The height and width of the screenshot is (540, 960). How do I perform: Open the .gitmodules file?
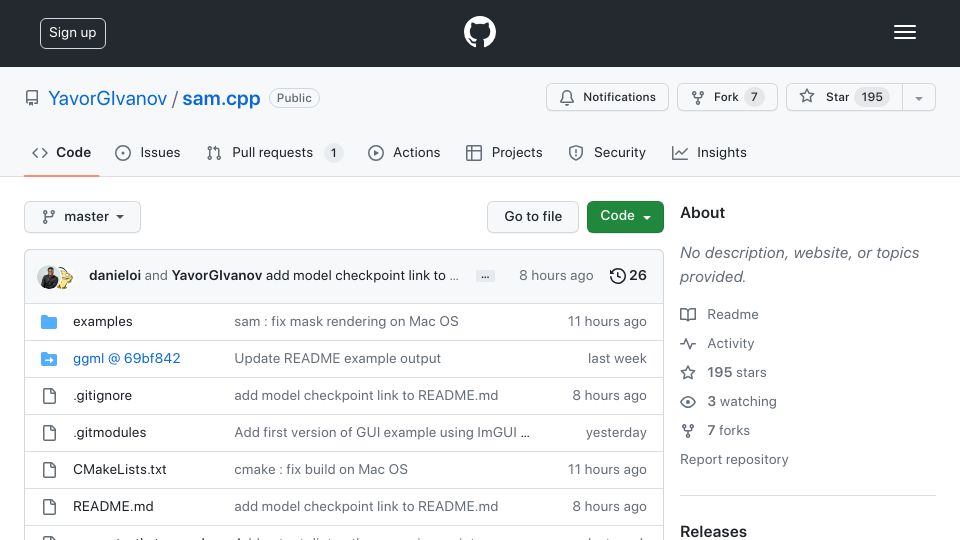[x=110, y=432]
